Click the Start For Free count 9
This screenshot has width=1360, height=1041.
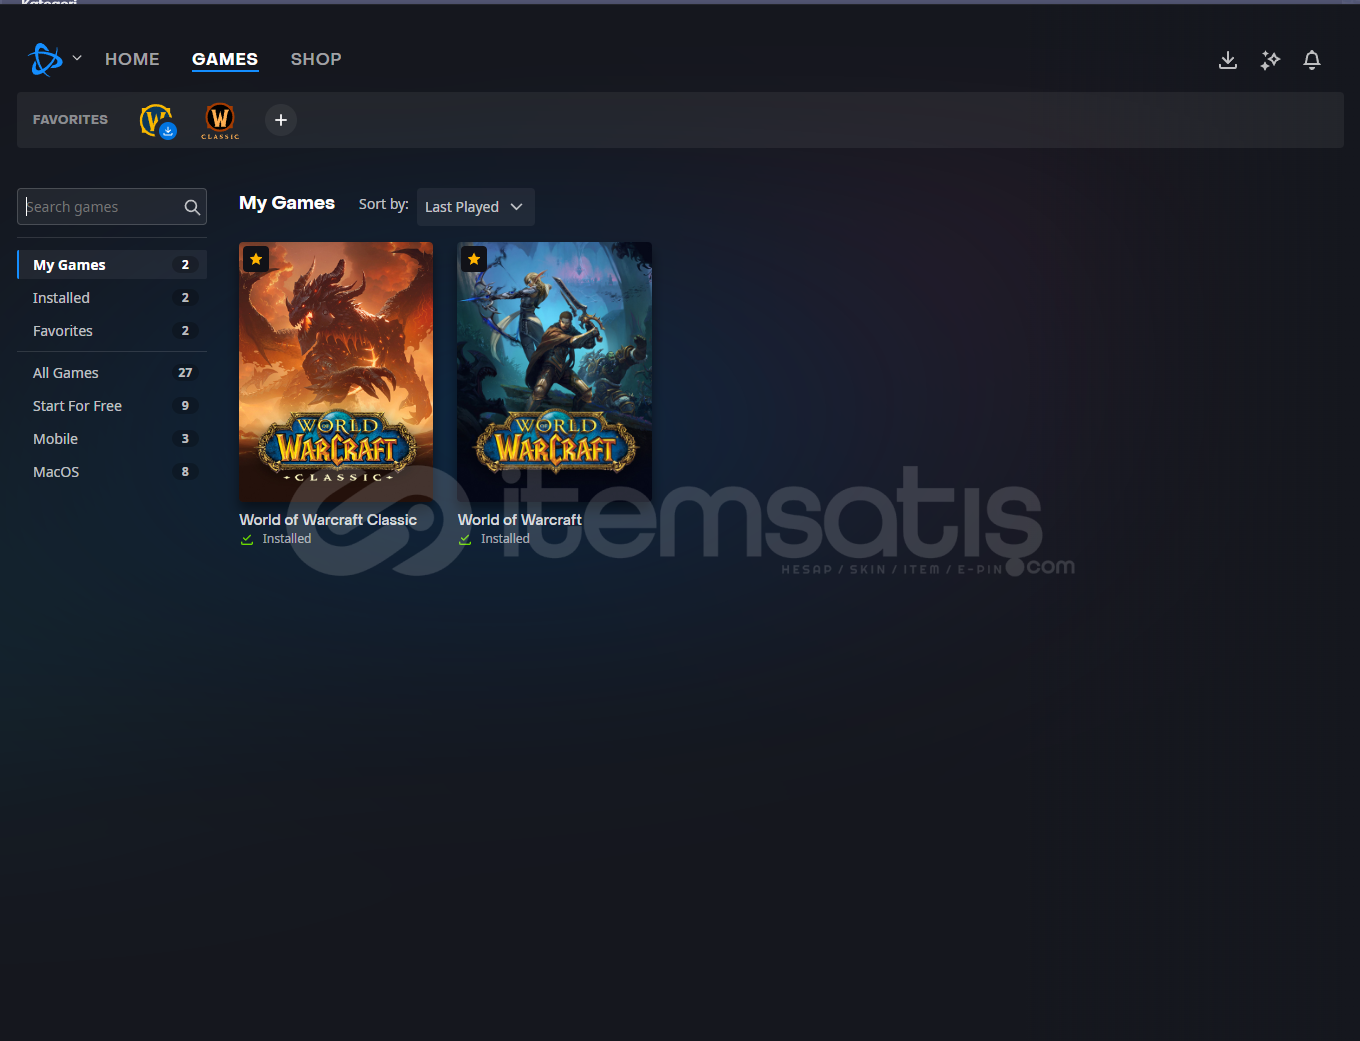pyautogui.click(x=185, y=406)
